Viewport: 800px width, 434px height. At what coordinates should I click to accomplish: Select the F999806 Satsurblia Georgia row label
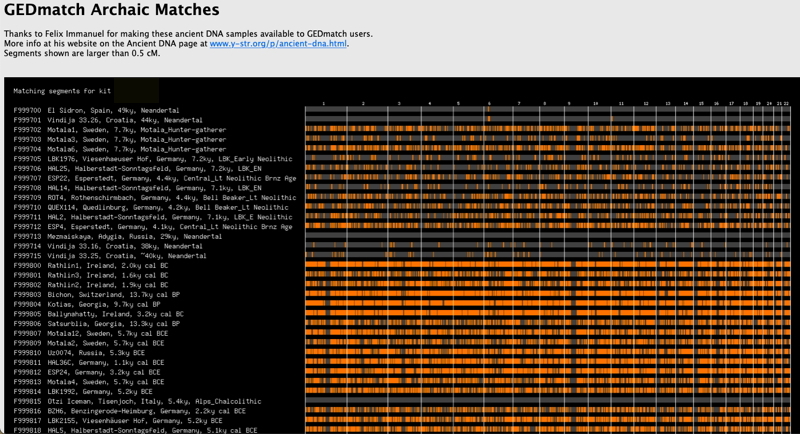[97, 324]
